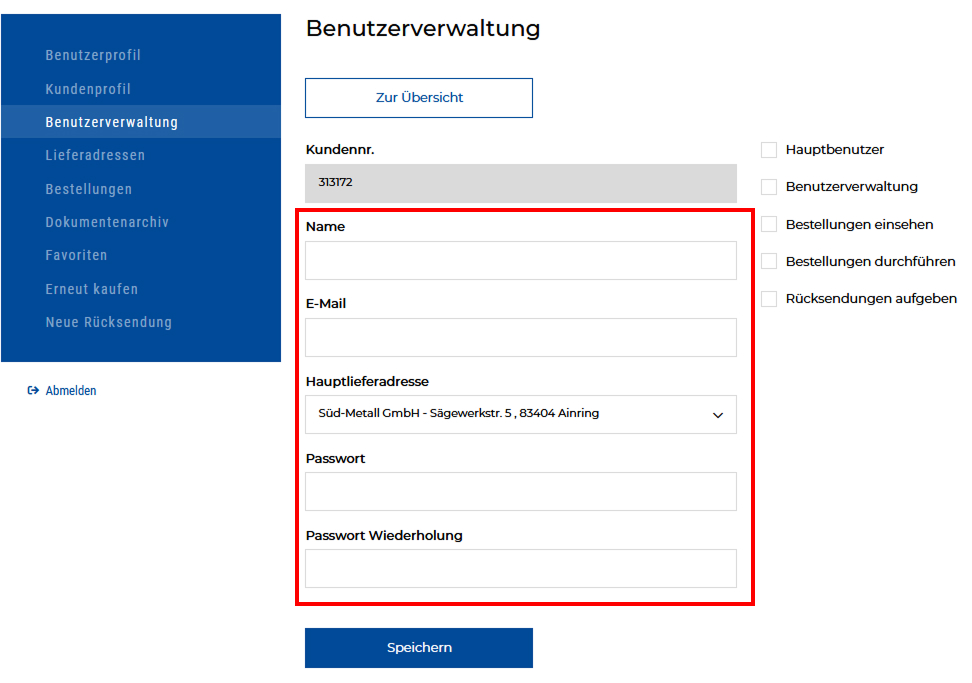Tick the Benutzerverwaltung permission checkbox

(769, 187)
